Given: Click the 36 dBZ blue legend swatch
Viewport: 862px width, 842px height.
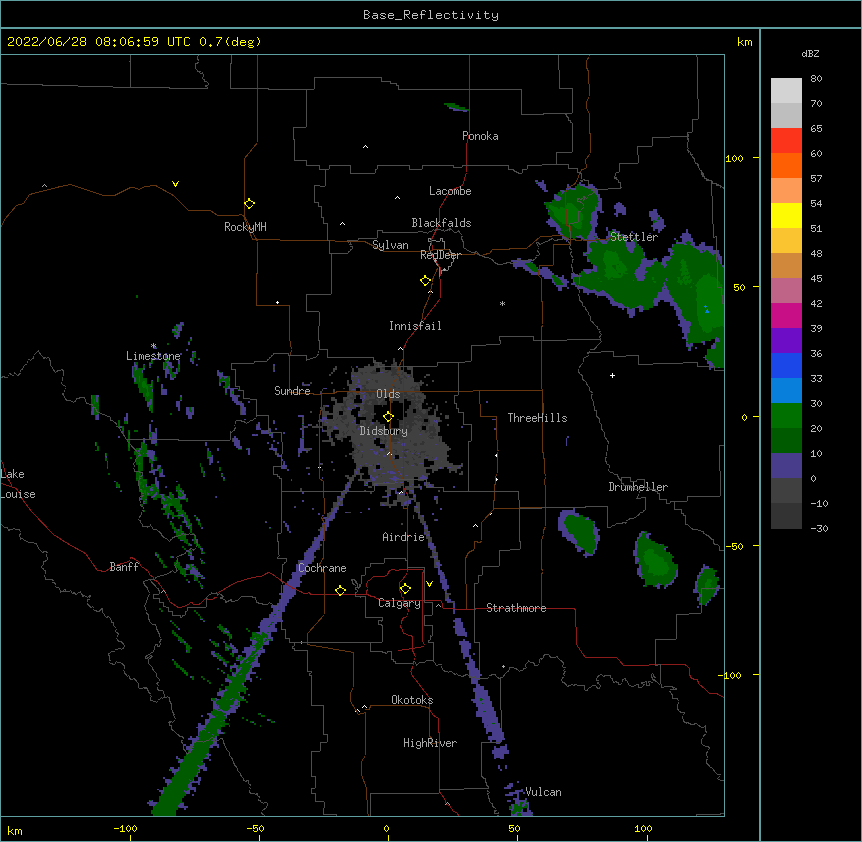Looking at the screenshot, I should click(x=786, y=365).
